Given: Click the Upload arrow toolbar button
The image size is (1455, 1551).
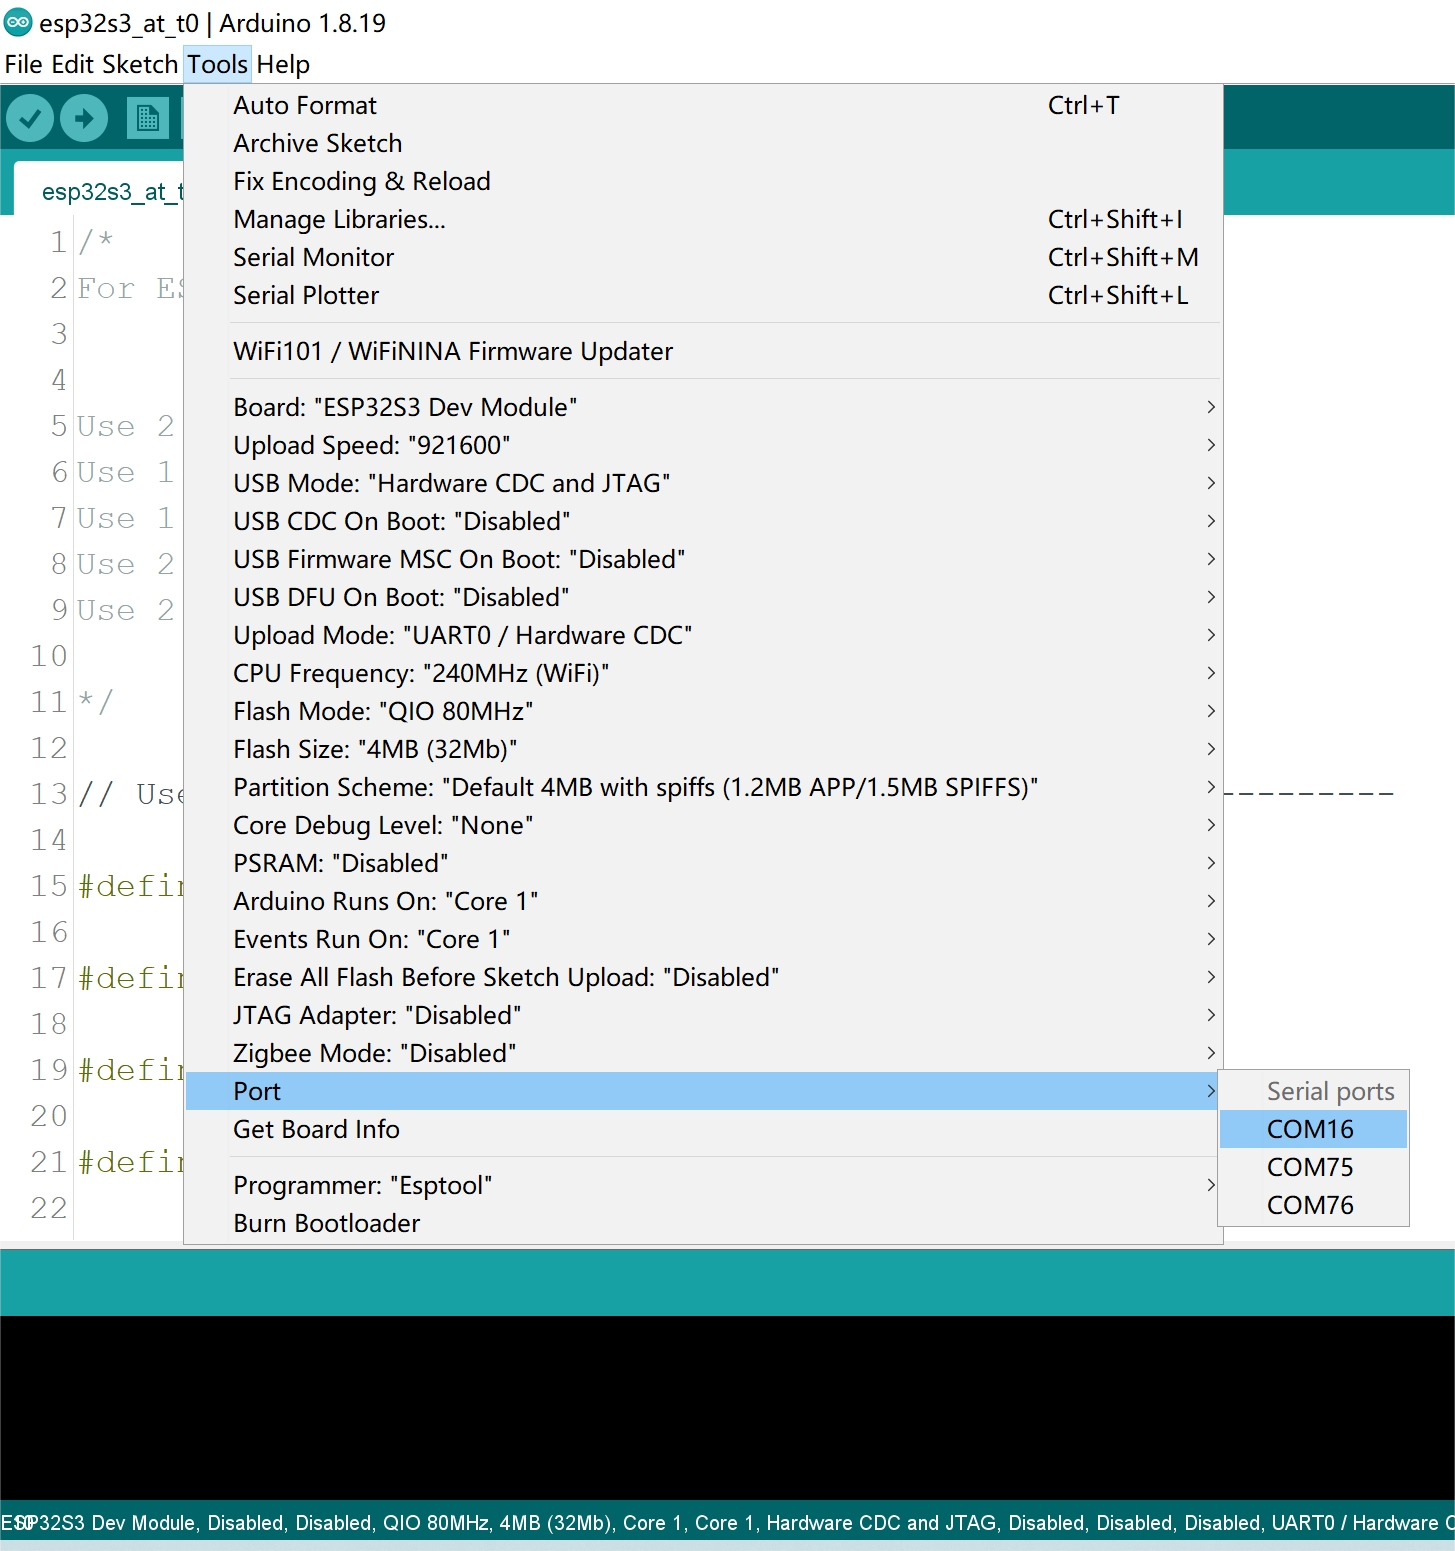Looking at the screenshot, I should pos(84,119).
